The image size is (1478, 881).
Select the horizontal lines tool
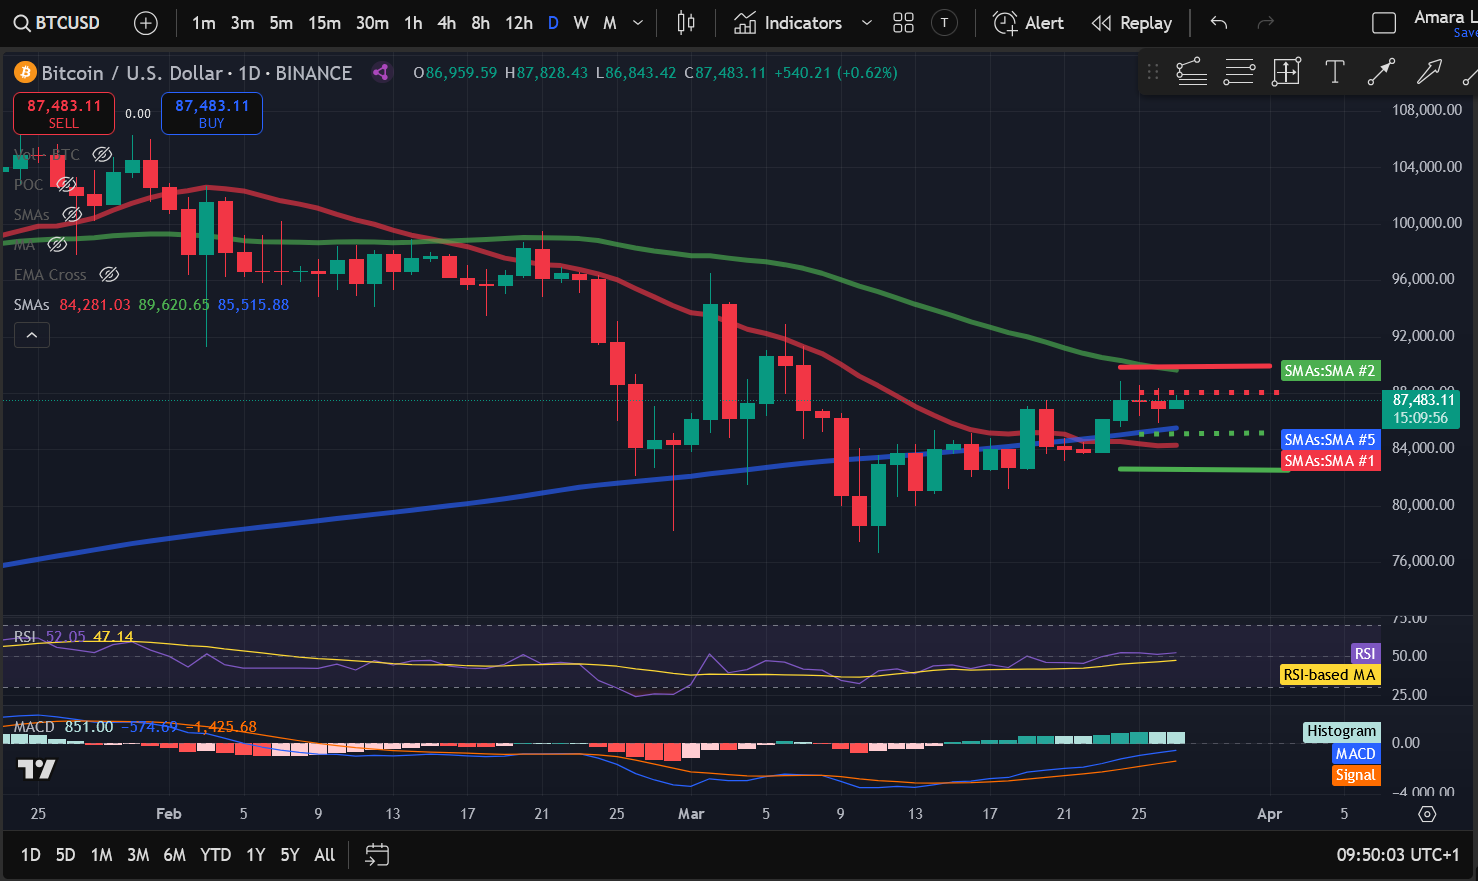click(x=1239, y=71)
